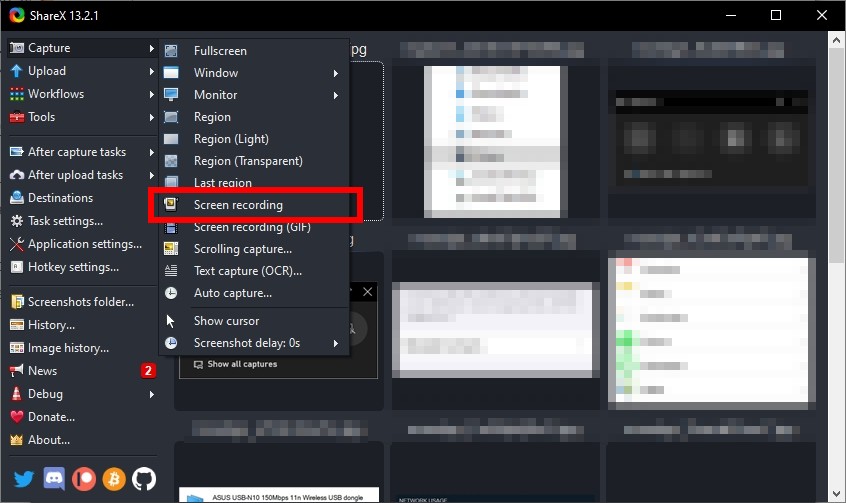846x503 pixels.
Task: Click the Capture camera icon in sidebar
Action: click(17, 48)
